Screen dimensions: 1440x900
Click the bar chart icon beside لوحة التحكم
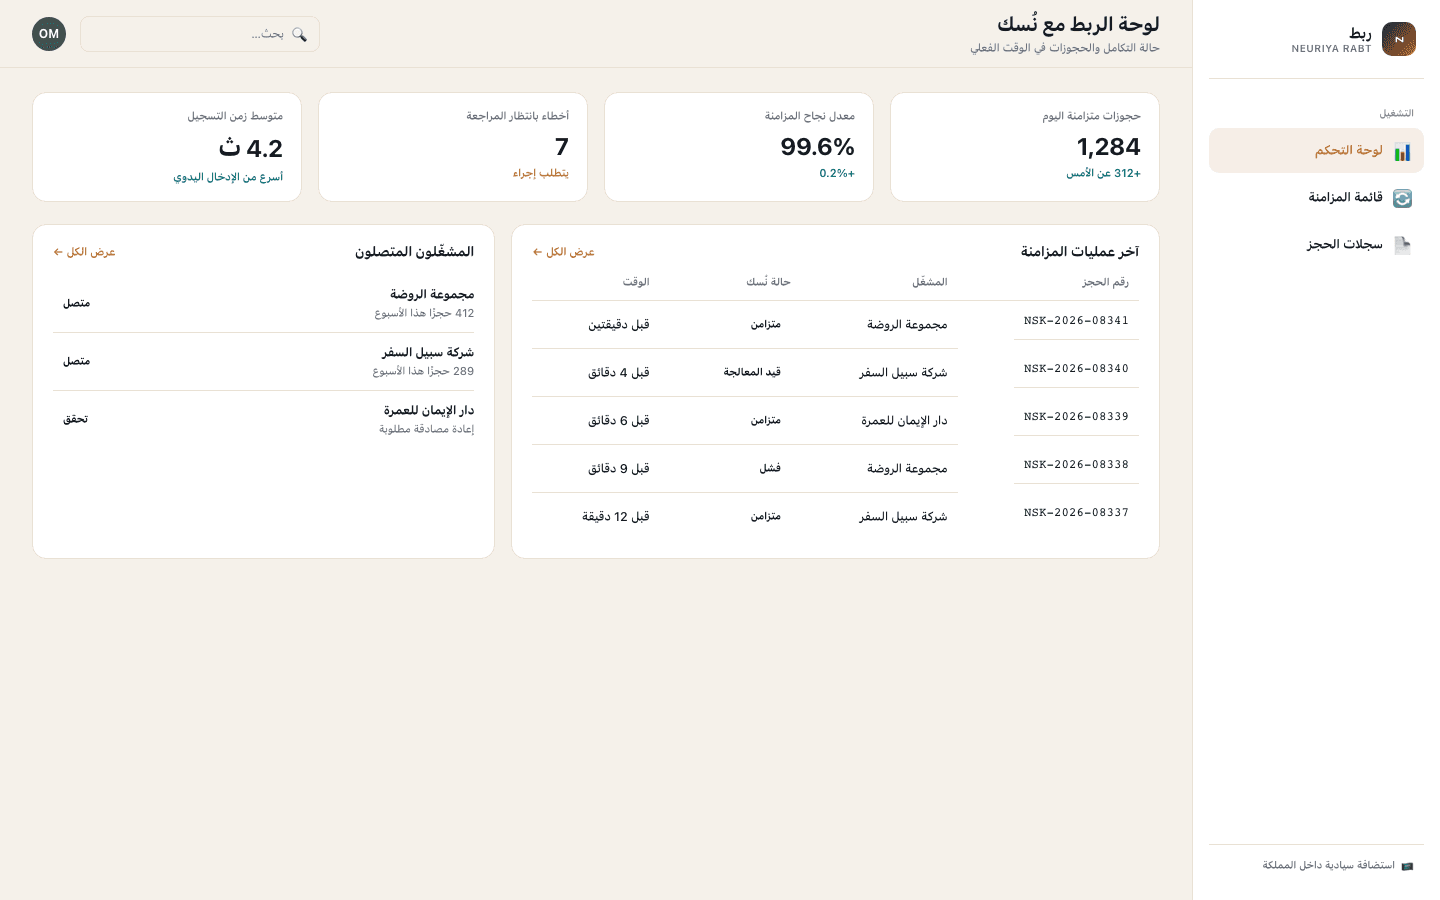coord(1402,152)
